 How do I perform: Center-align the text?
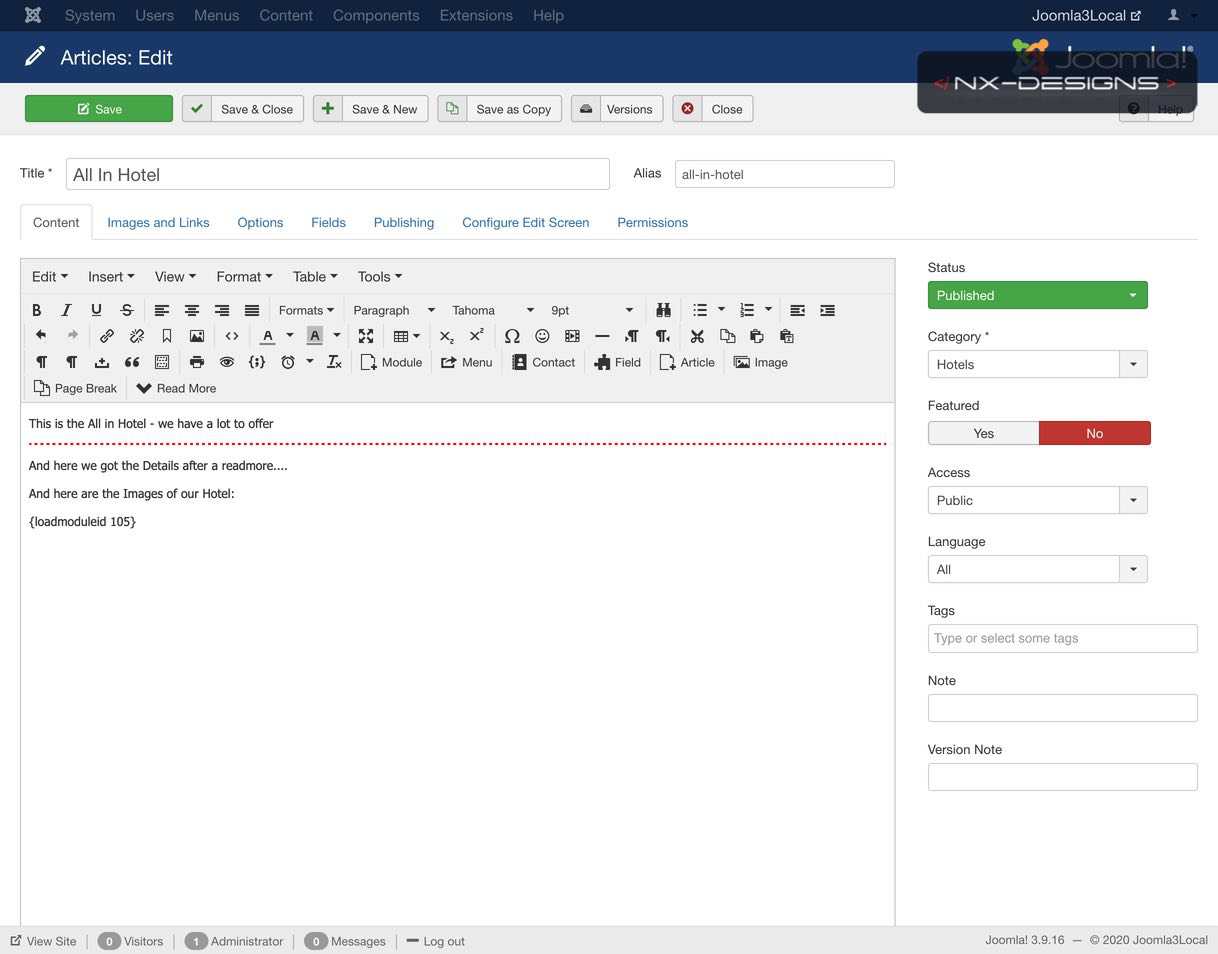pyautogui.click(x=192, y=310)
